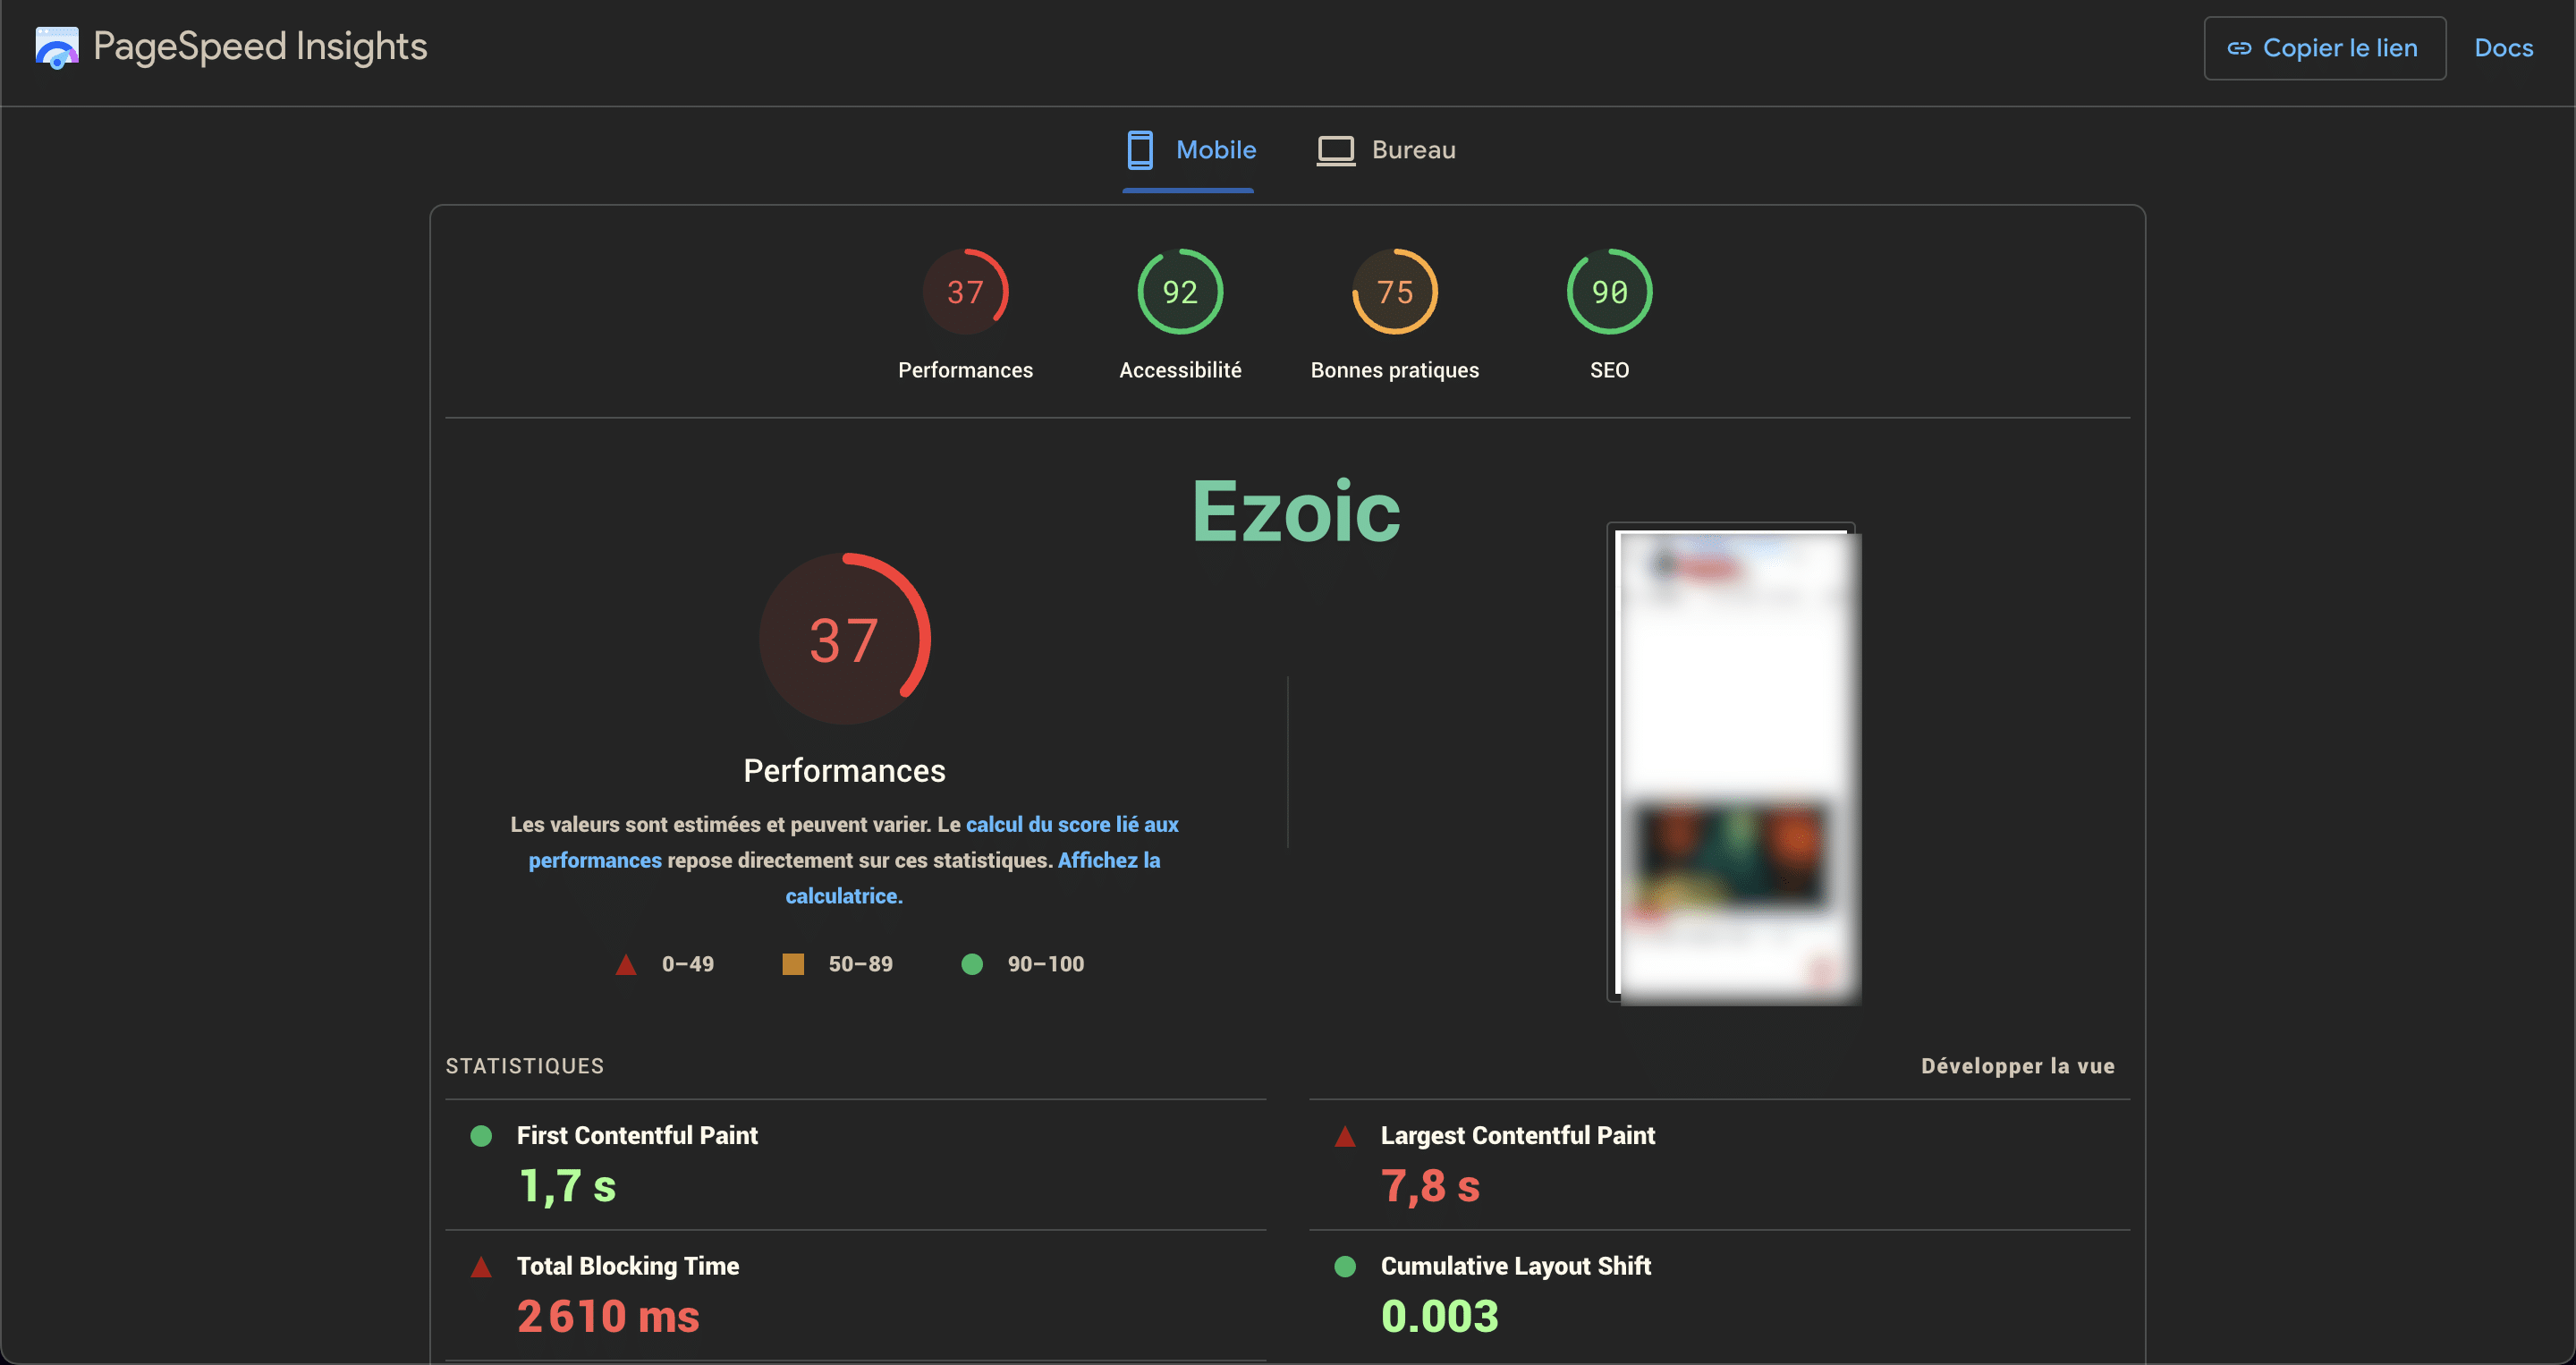This screenshot has height=1365, width=2576.
Task: Click the Copier le lien button
Action: coord(2322,47)
